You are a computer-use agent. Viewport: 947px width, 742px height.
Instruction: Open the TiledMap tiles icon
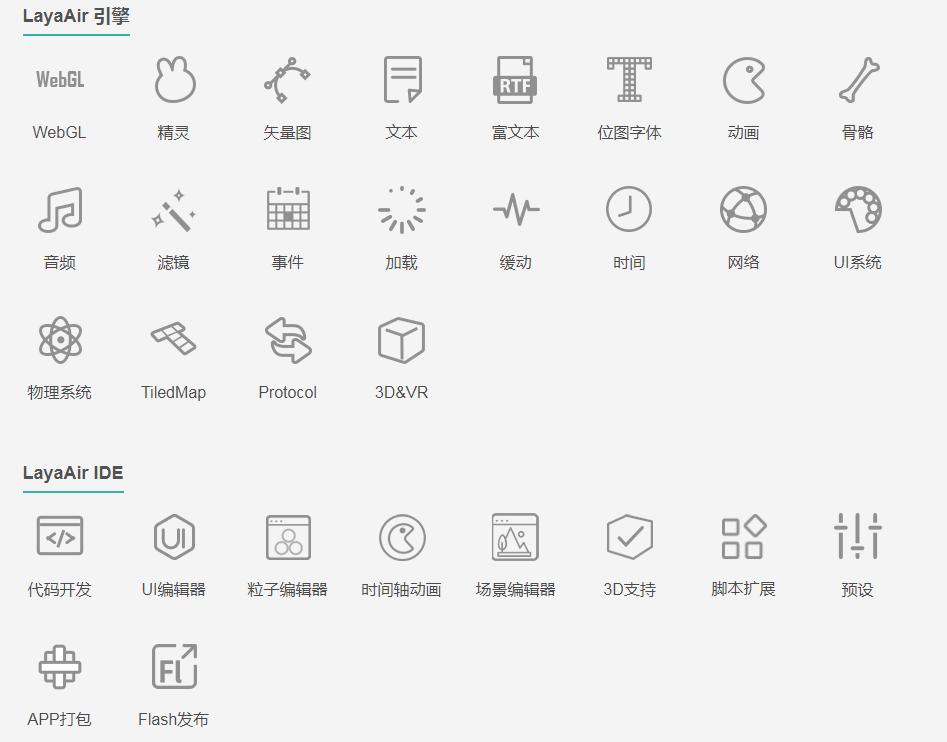click(x=174, y=338)
